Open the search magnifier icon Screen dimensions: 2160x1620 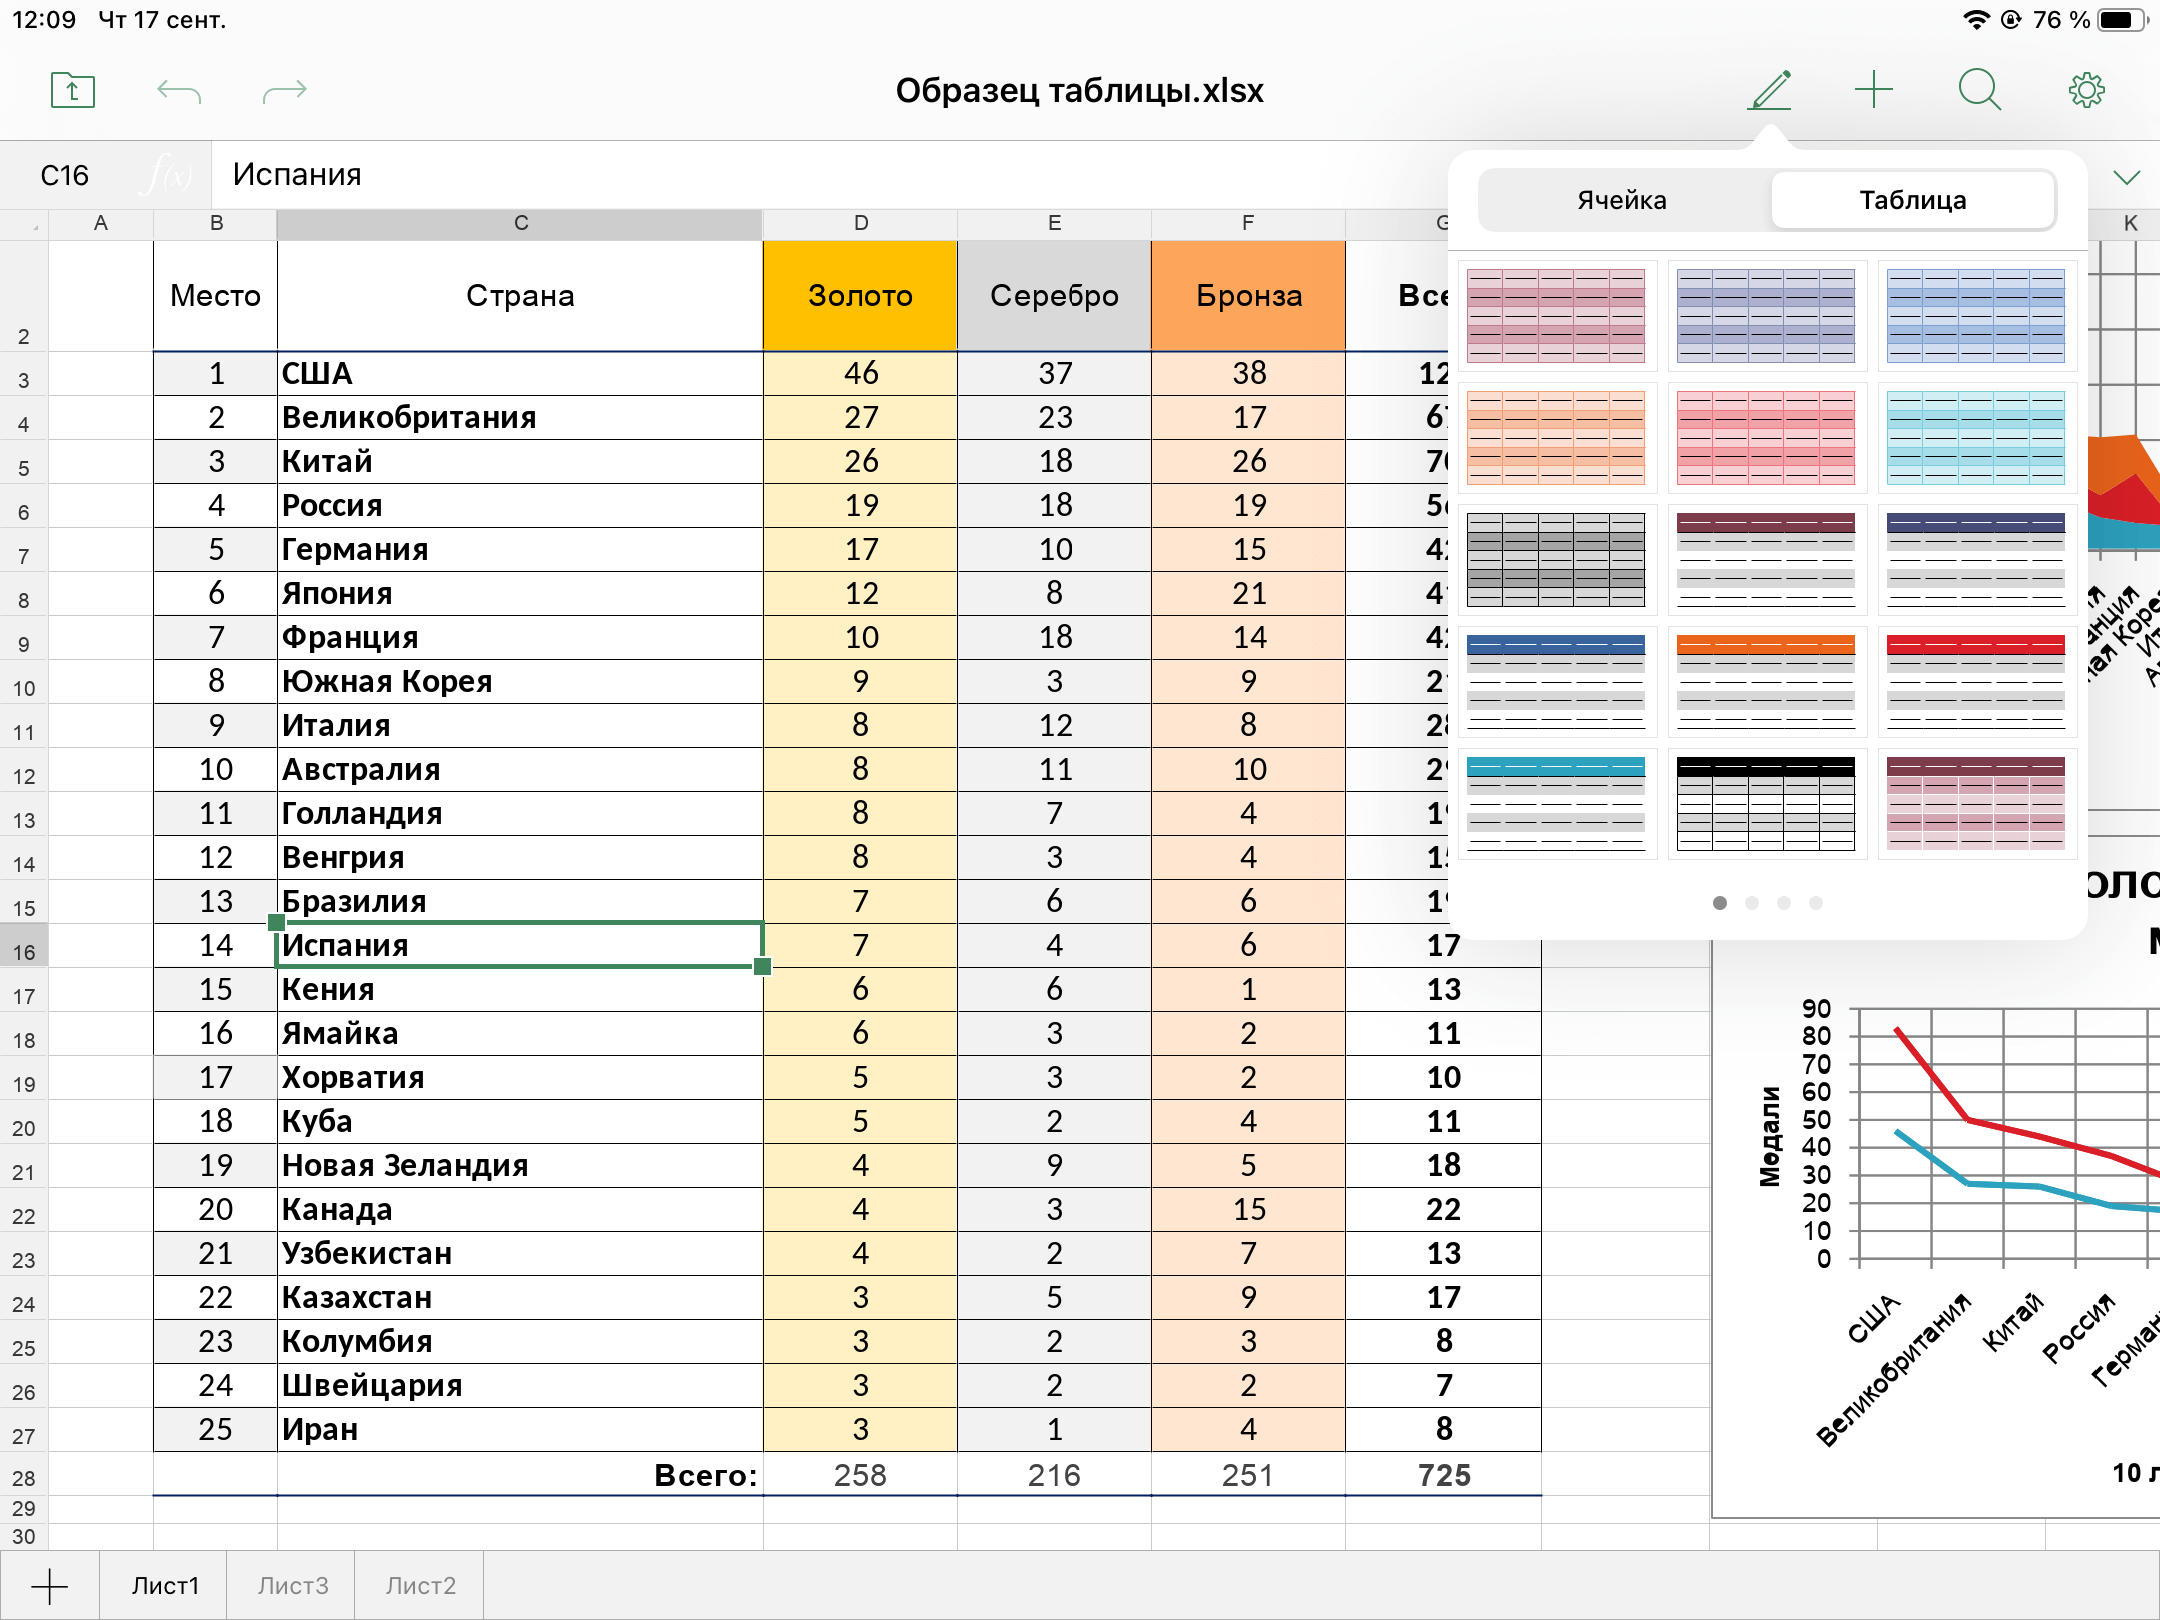1980,90
